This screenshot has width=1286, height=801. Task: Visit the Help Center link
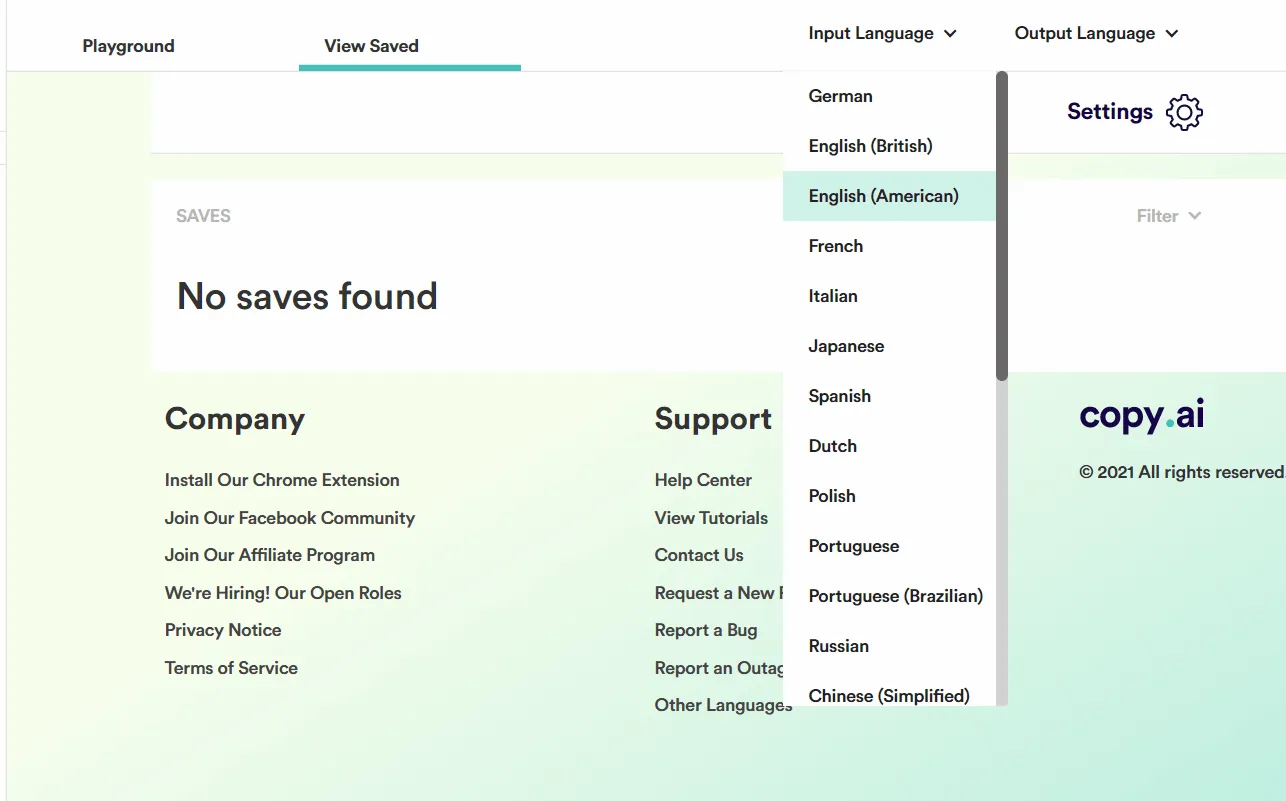pyautogui.click(x=703, y=480)
